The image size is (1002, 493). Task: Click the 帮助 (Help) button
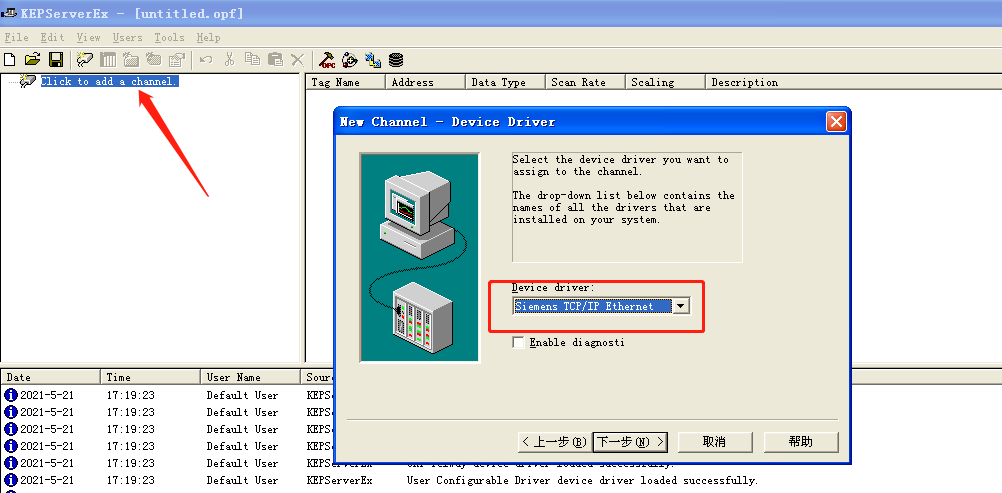click(801, 441)
